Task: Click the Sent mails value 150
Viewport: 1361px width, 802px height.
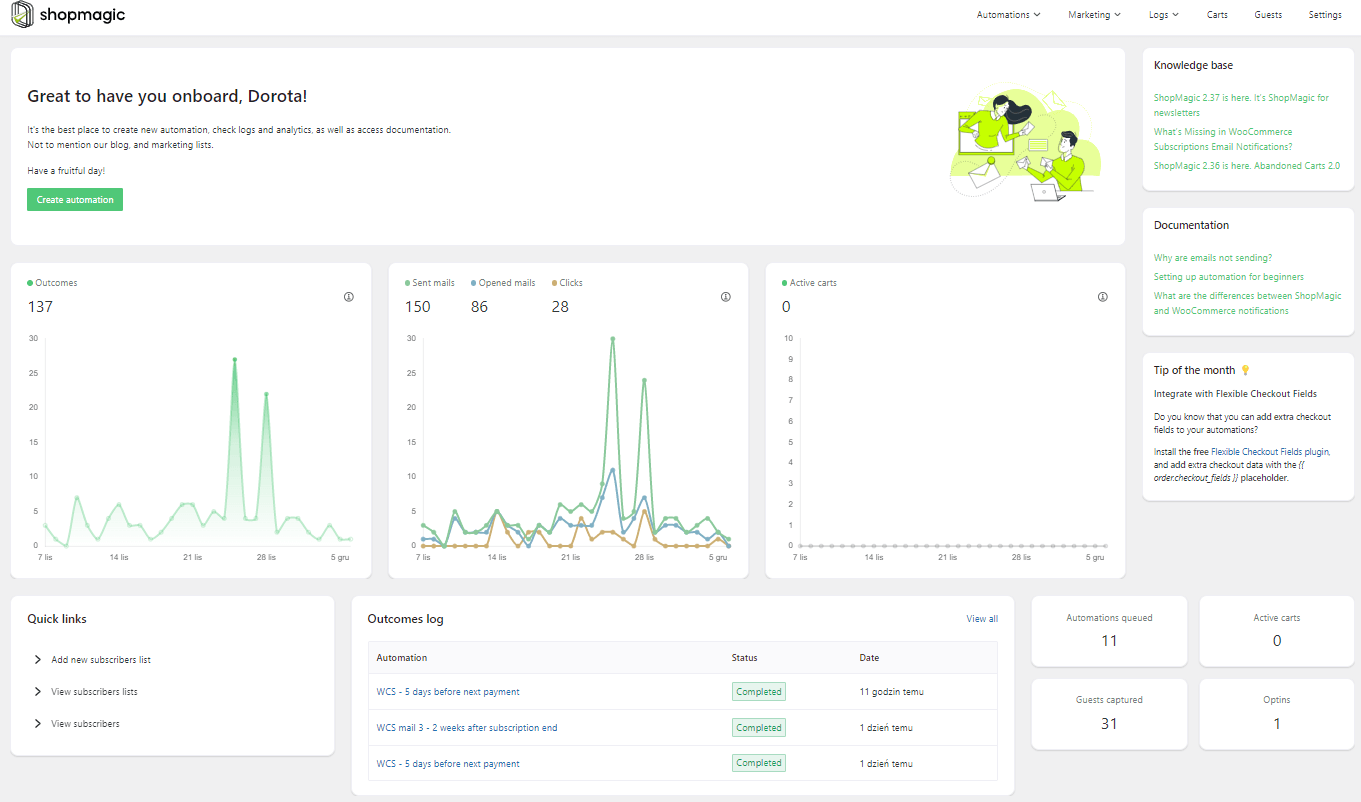Action: (418, 307)
